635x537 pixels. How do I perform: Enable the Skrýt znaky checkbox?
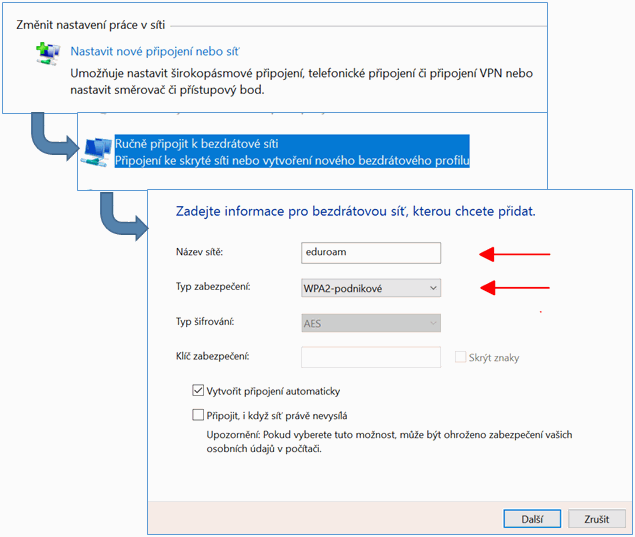click(x=461, y=357)
